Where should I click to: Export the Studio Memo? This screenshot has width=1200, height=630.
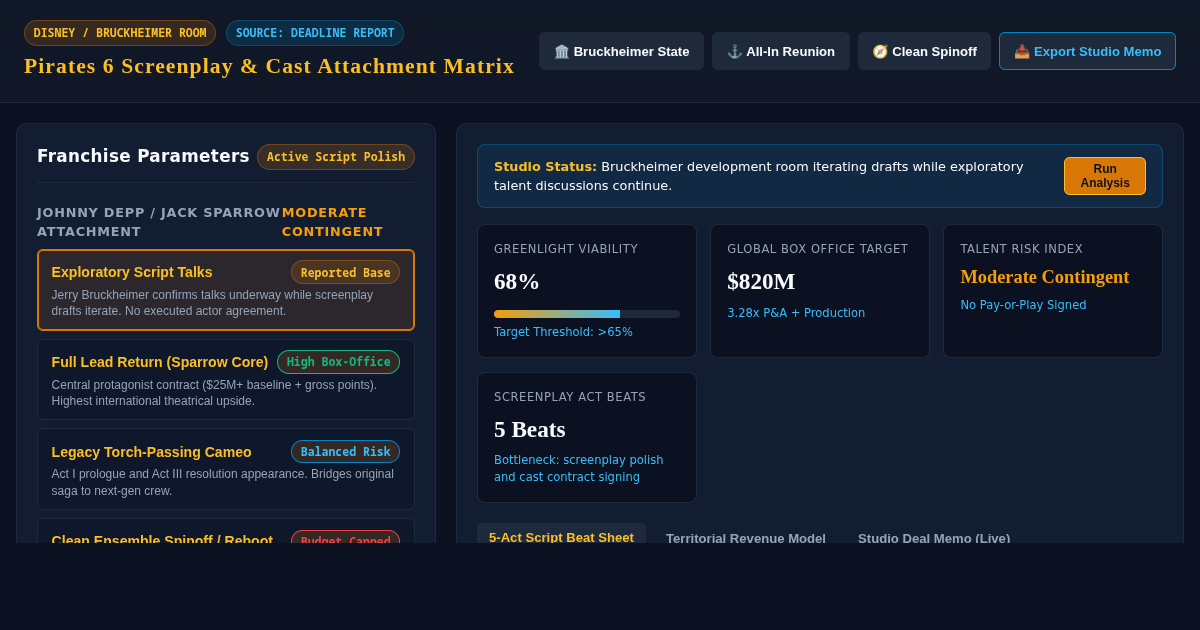tap(1087, 51)
